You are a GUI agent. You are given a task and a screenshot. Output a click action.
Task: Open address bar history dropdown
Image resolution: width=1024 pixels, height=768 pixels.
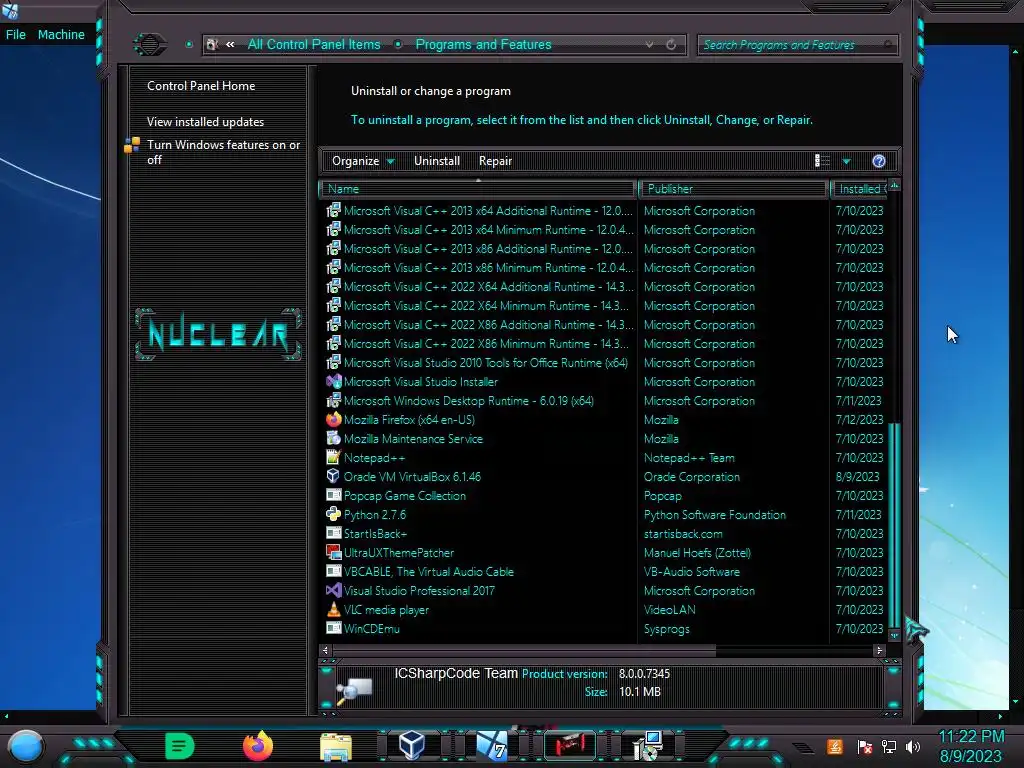click(649, 44)
